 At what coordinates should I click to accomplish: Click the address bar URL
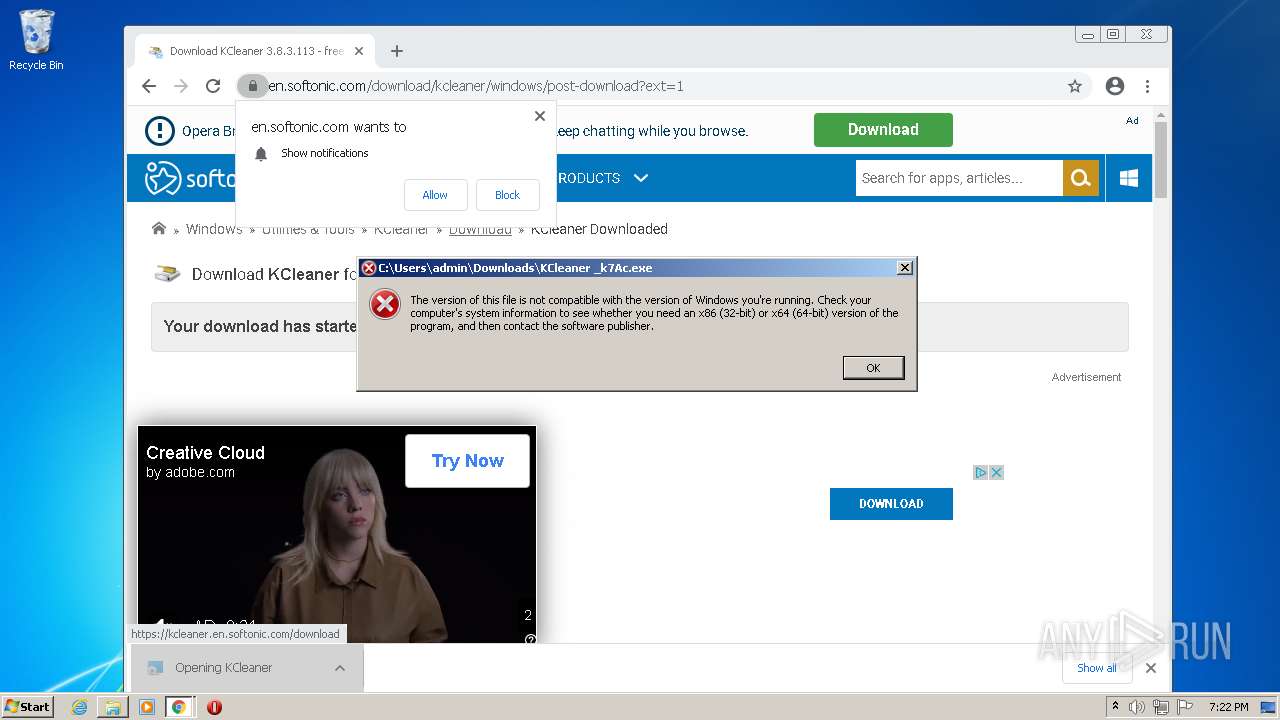tap(476, 86)
